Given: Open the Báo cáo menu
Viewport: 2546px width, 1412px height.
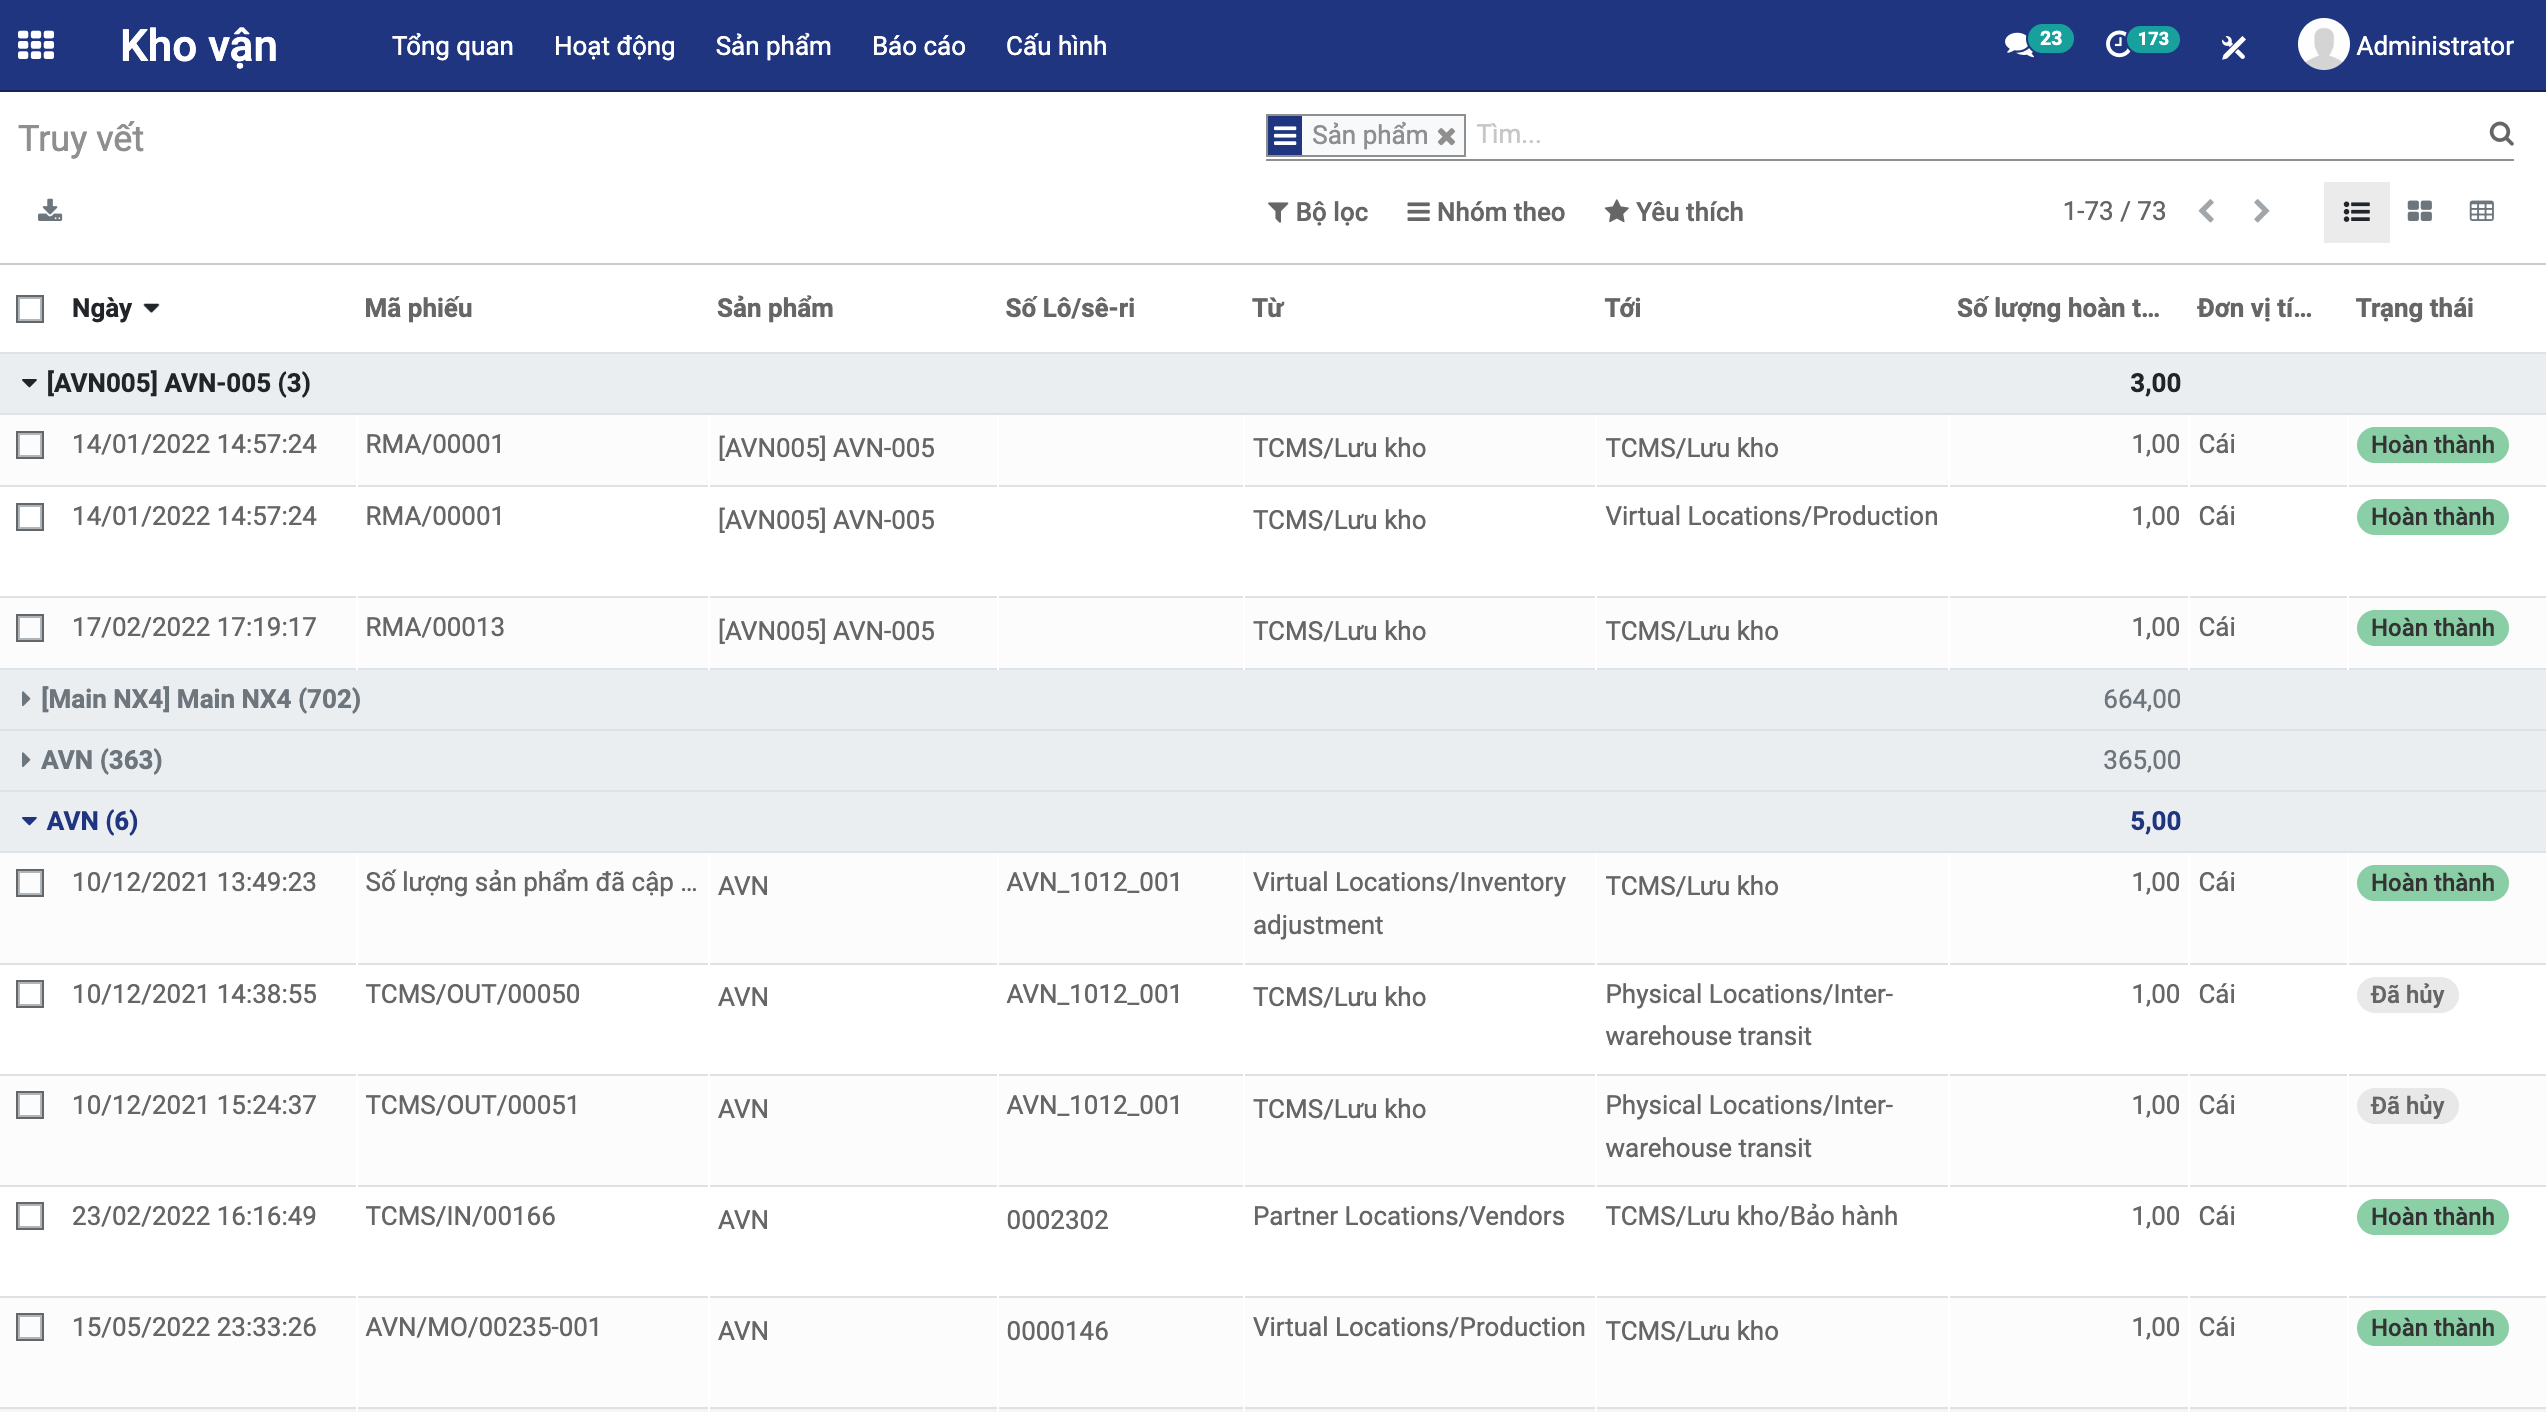Looking at the screenshot, I should [918, 46].
